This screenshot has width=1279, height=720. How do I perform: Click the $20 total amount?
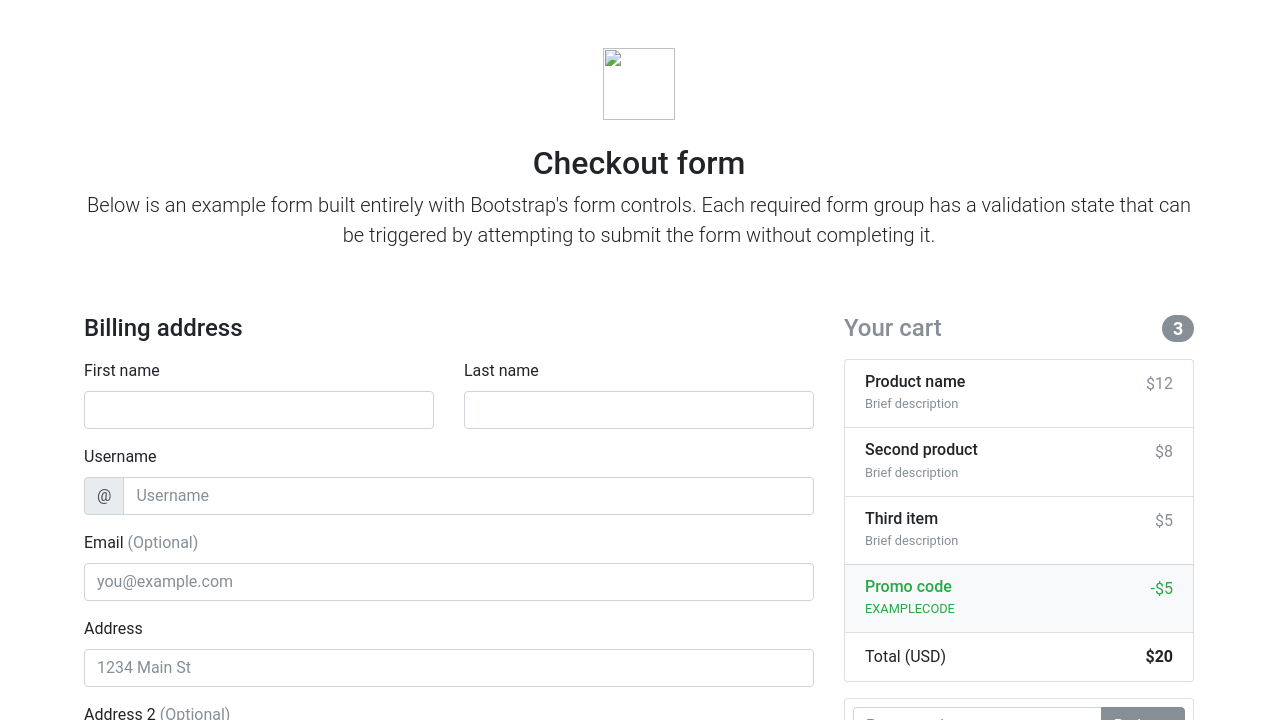(x=1158, y=657)
